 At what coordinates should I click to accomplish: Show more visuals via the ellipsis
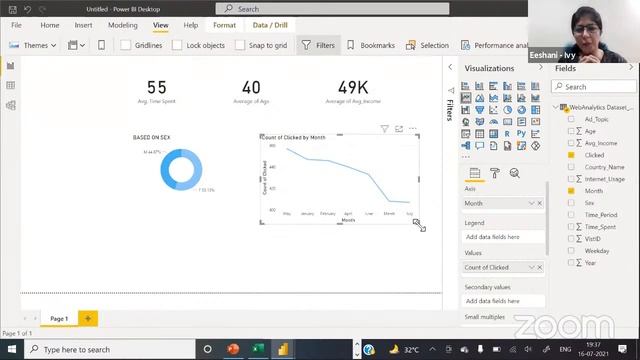coord(466,157)
